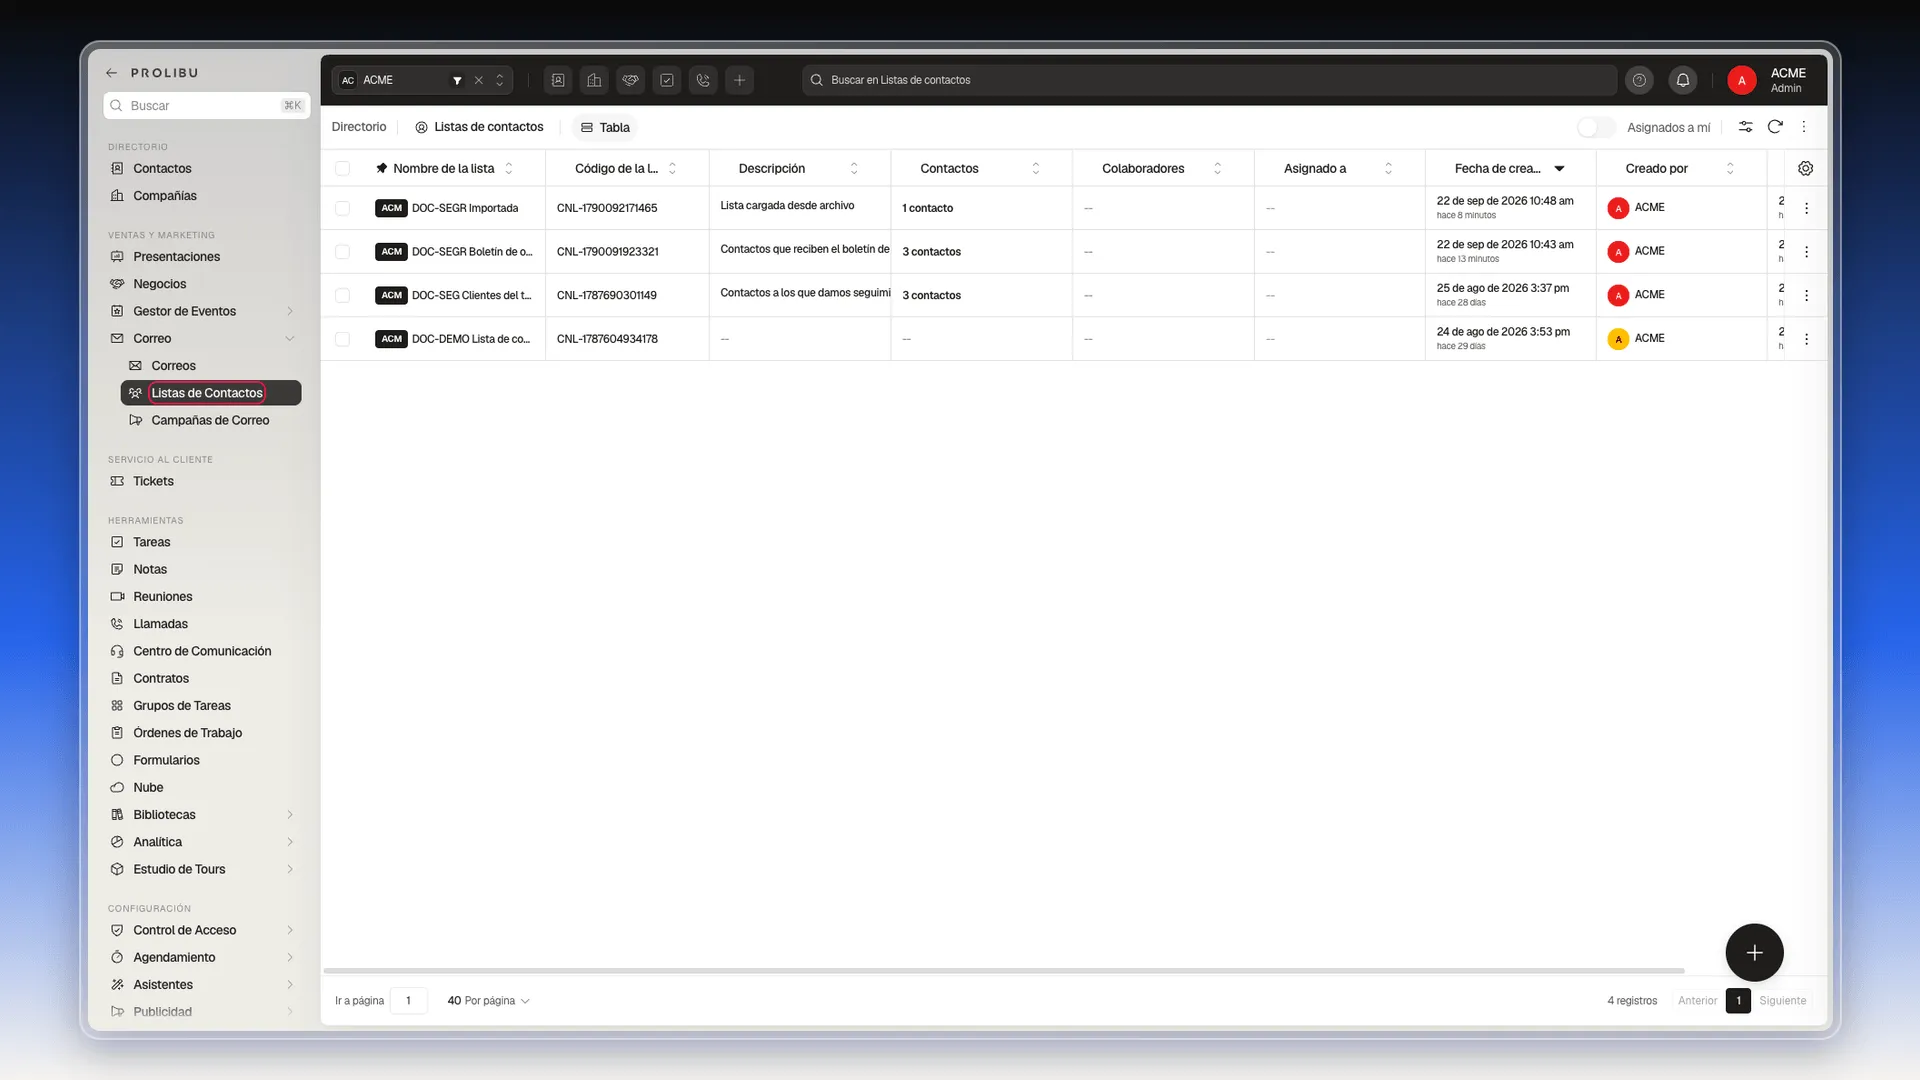Open the tasks checkmark icon in toolbar
This screenshot has width=1920, height=1080.
[667, 80]
